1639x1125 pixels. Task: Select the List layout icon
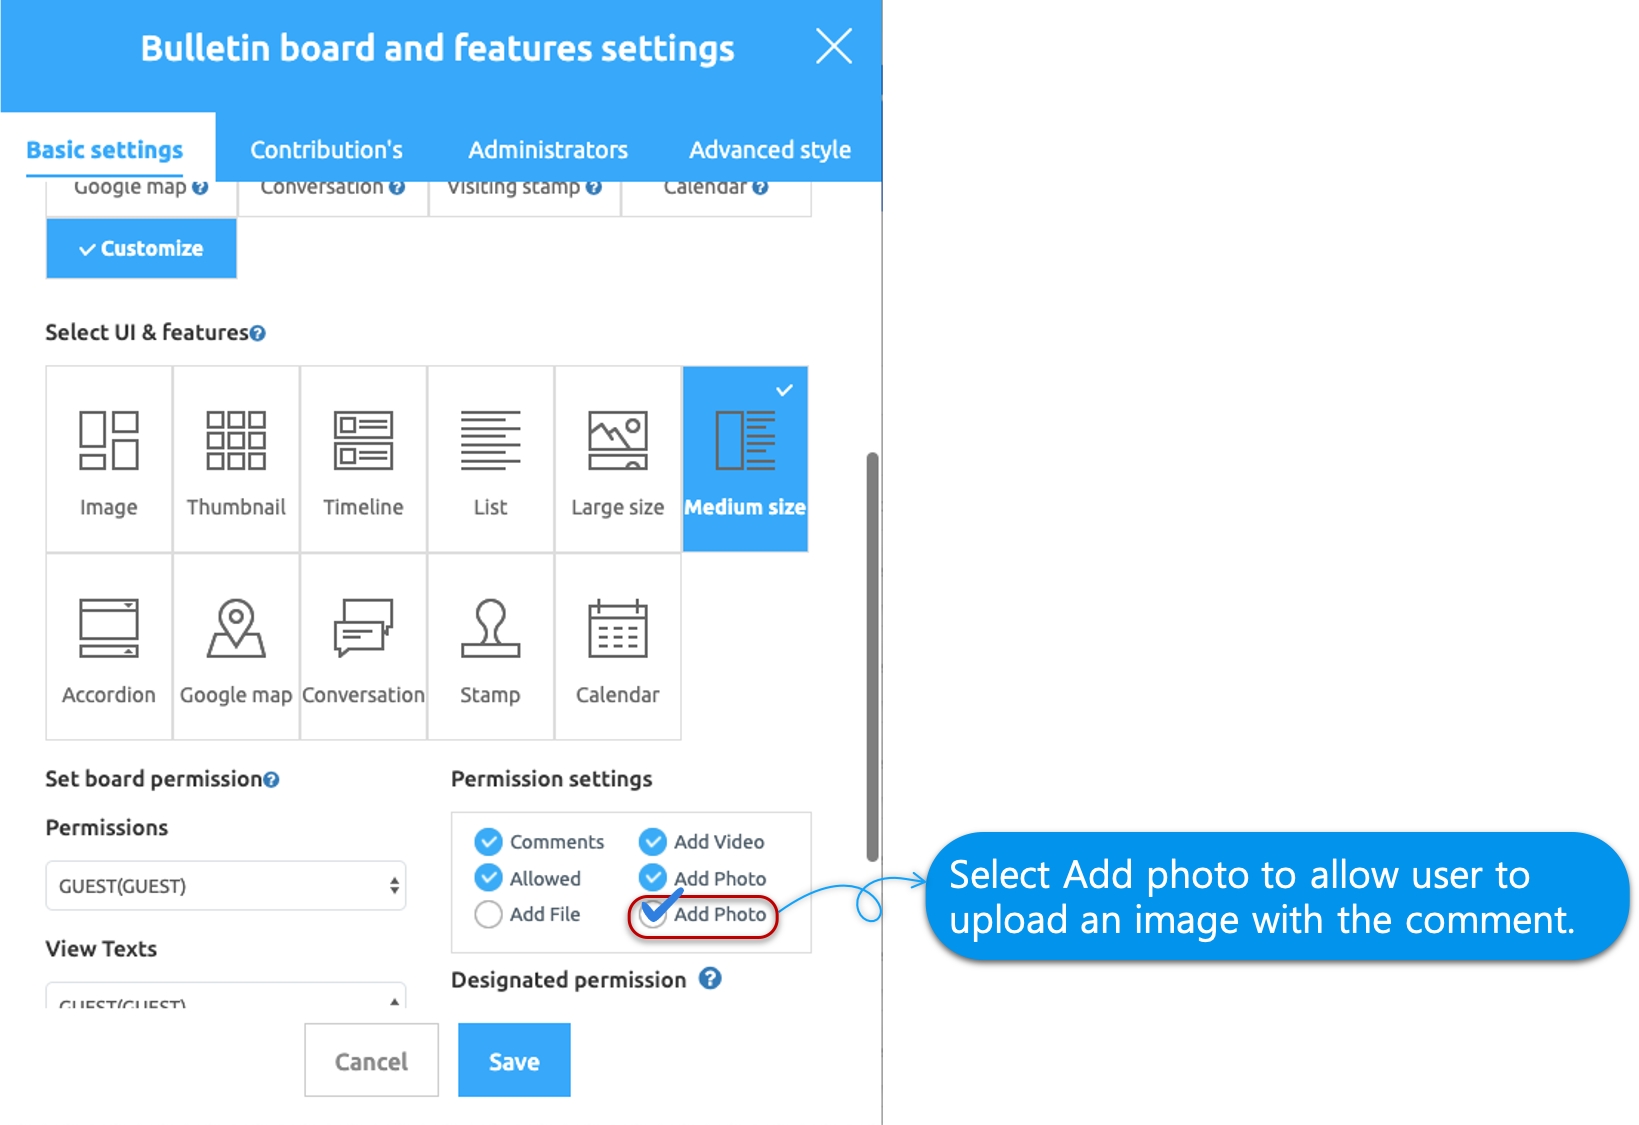(x=490, y=459)
